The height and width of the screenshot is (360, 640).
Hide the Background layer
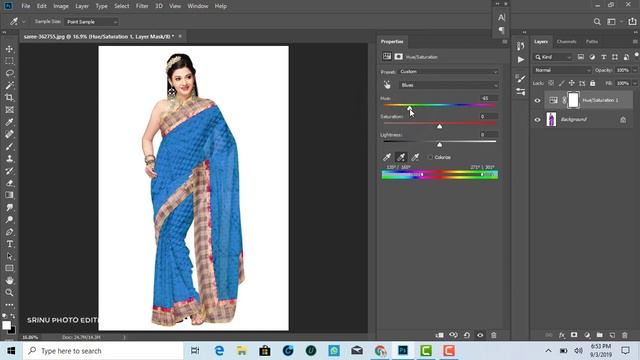(537, 120)
